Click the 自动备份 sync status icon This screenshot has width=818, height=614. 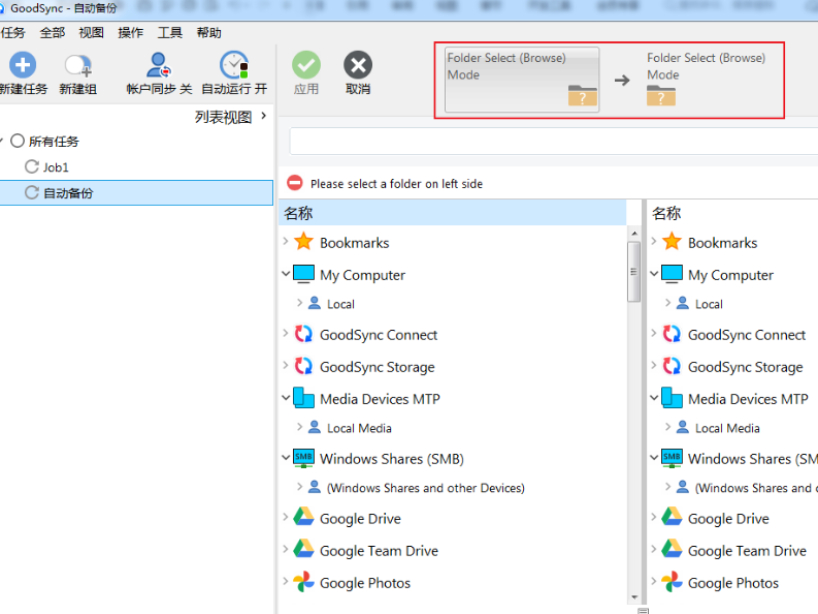tap(32, 192)
